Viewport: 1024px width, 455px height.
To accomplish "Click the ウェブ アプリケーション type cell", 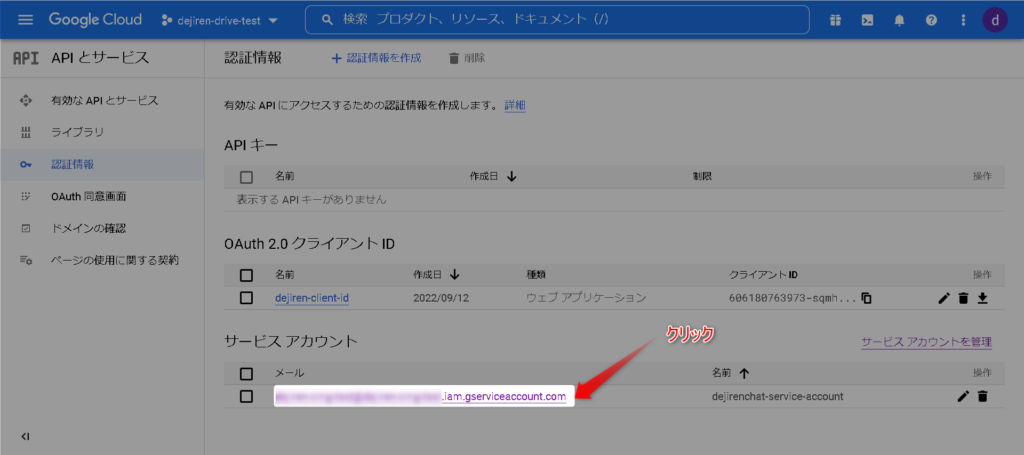I will 586,298.
